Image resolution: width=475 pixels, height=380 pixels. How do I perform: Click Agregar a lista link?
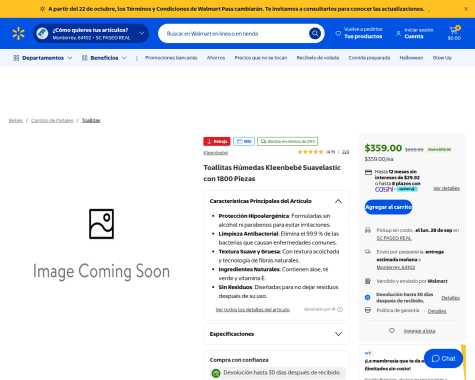tap(419, 331)
